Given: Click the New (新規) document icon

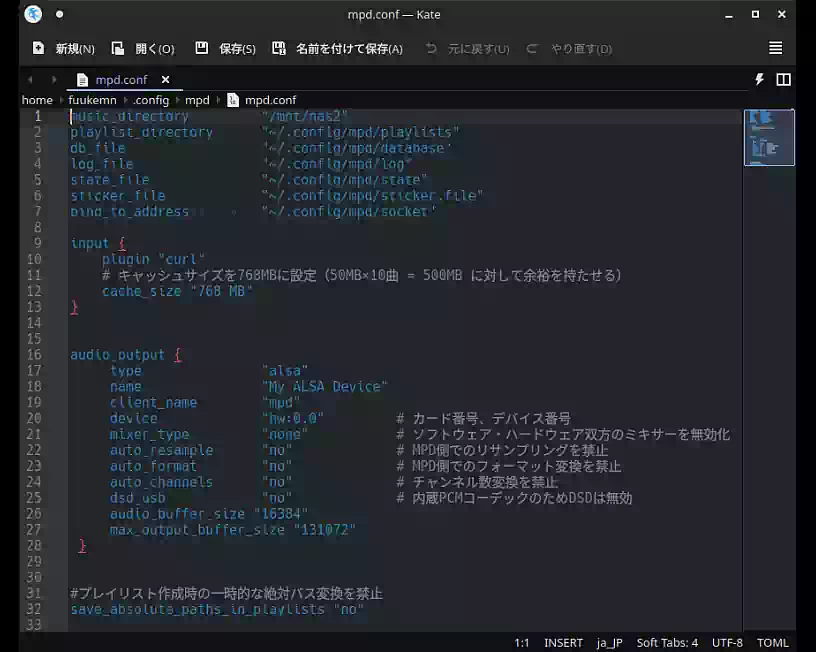Looking at the screenshot, I should point(39,48).
